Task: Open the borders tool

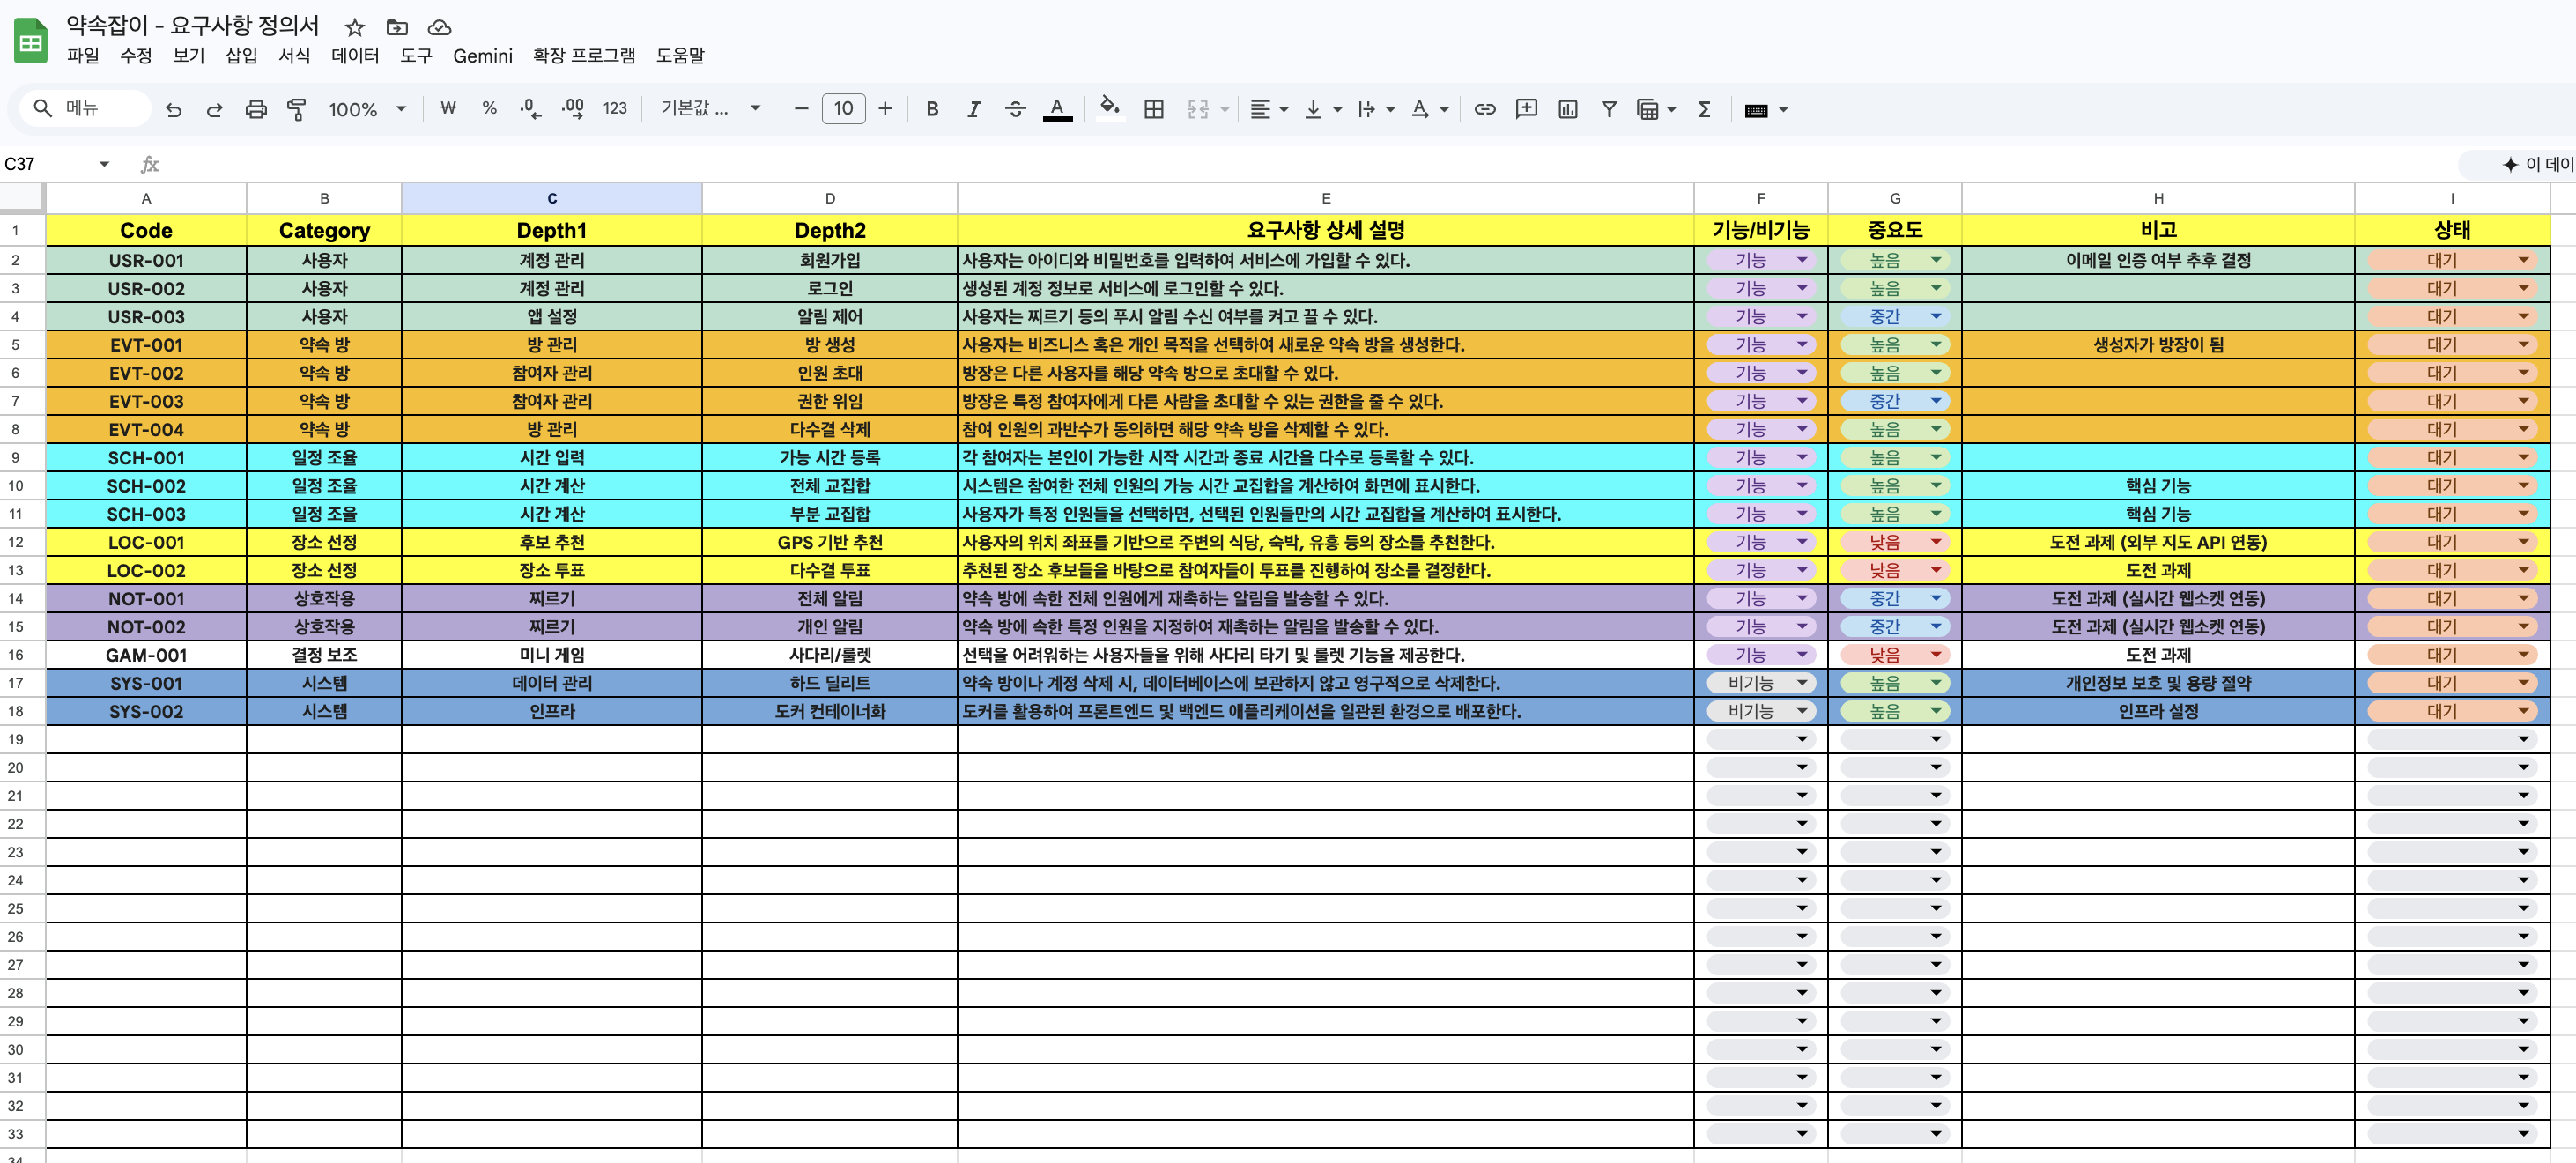Action: click(1153, 109)
